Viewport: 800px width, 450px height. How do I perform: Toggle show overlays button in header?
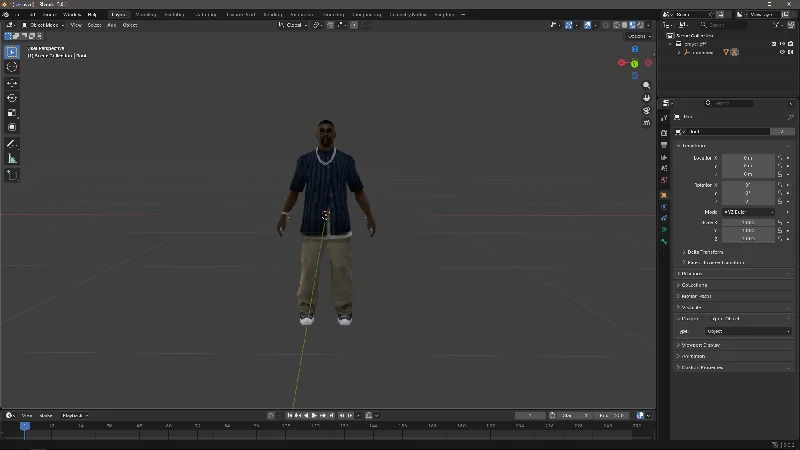pyautogui.click(x=587, y=25)
